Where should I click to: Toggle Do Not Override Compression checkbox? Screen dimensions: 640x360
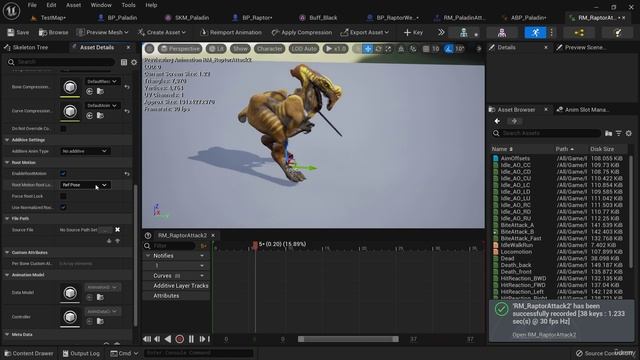(x=63, y=129)
